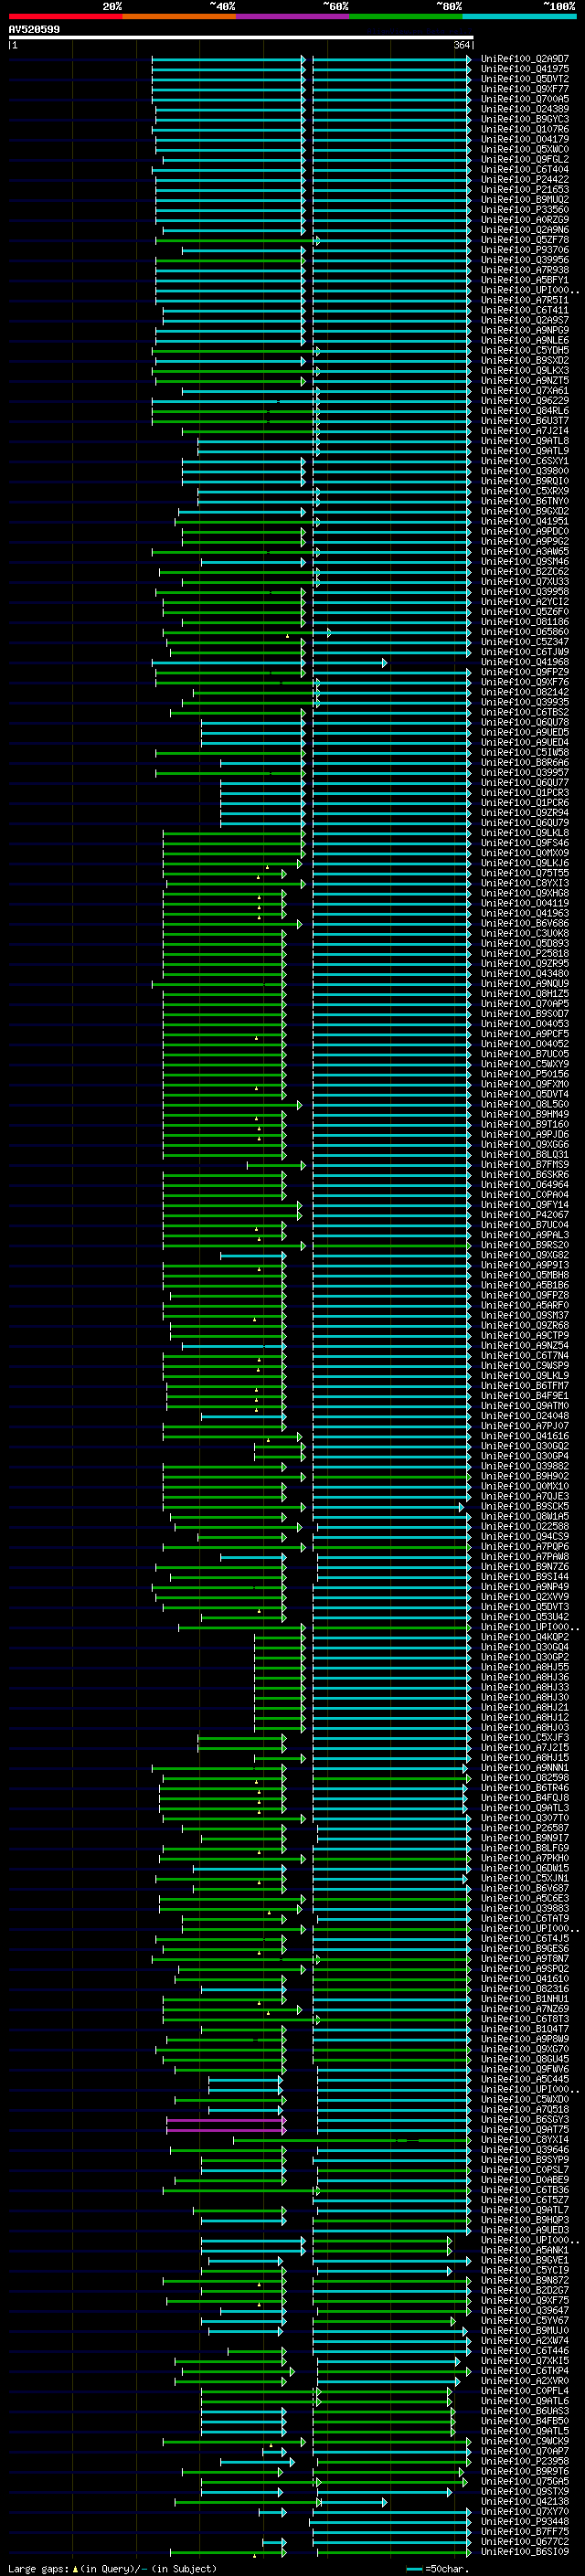Select label UniRef100_Q9FXM0
Image resolution: width=585 pixels, height=2576 pixels.
525,1084
